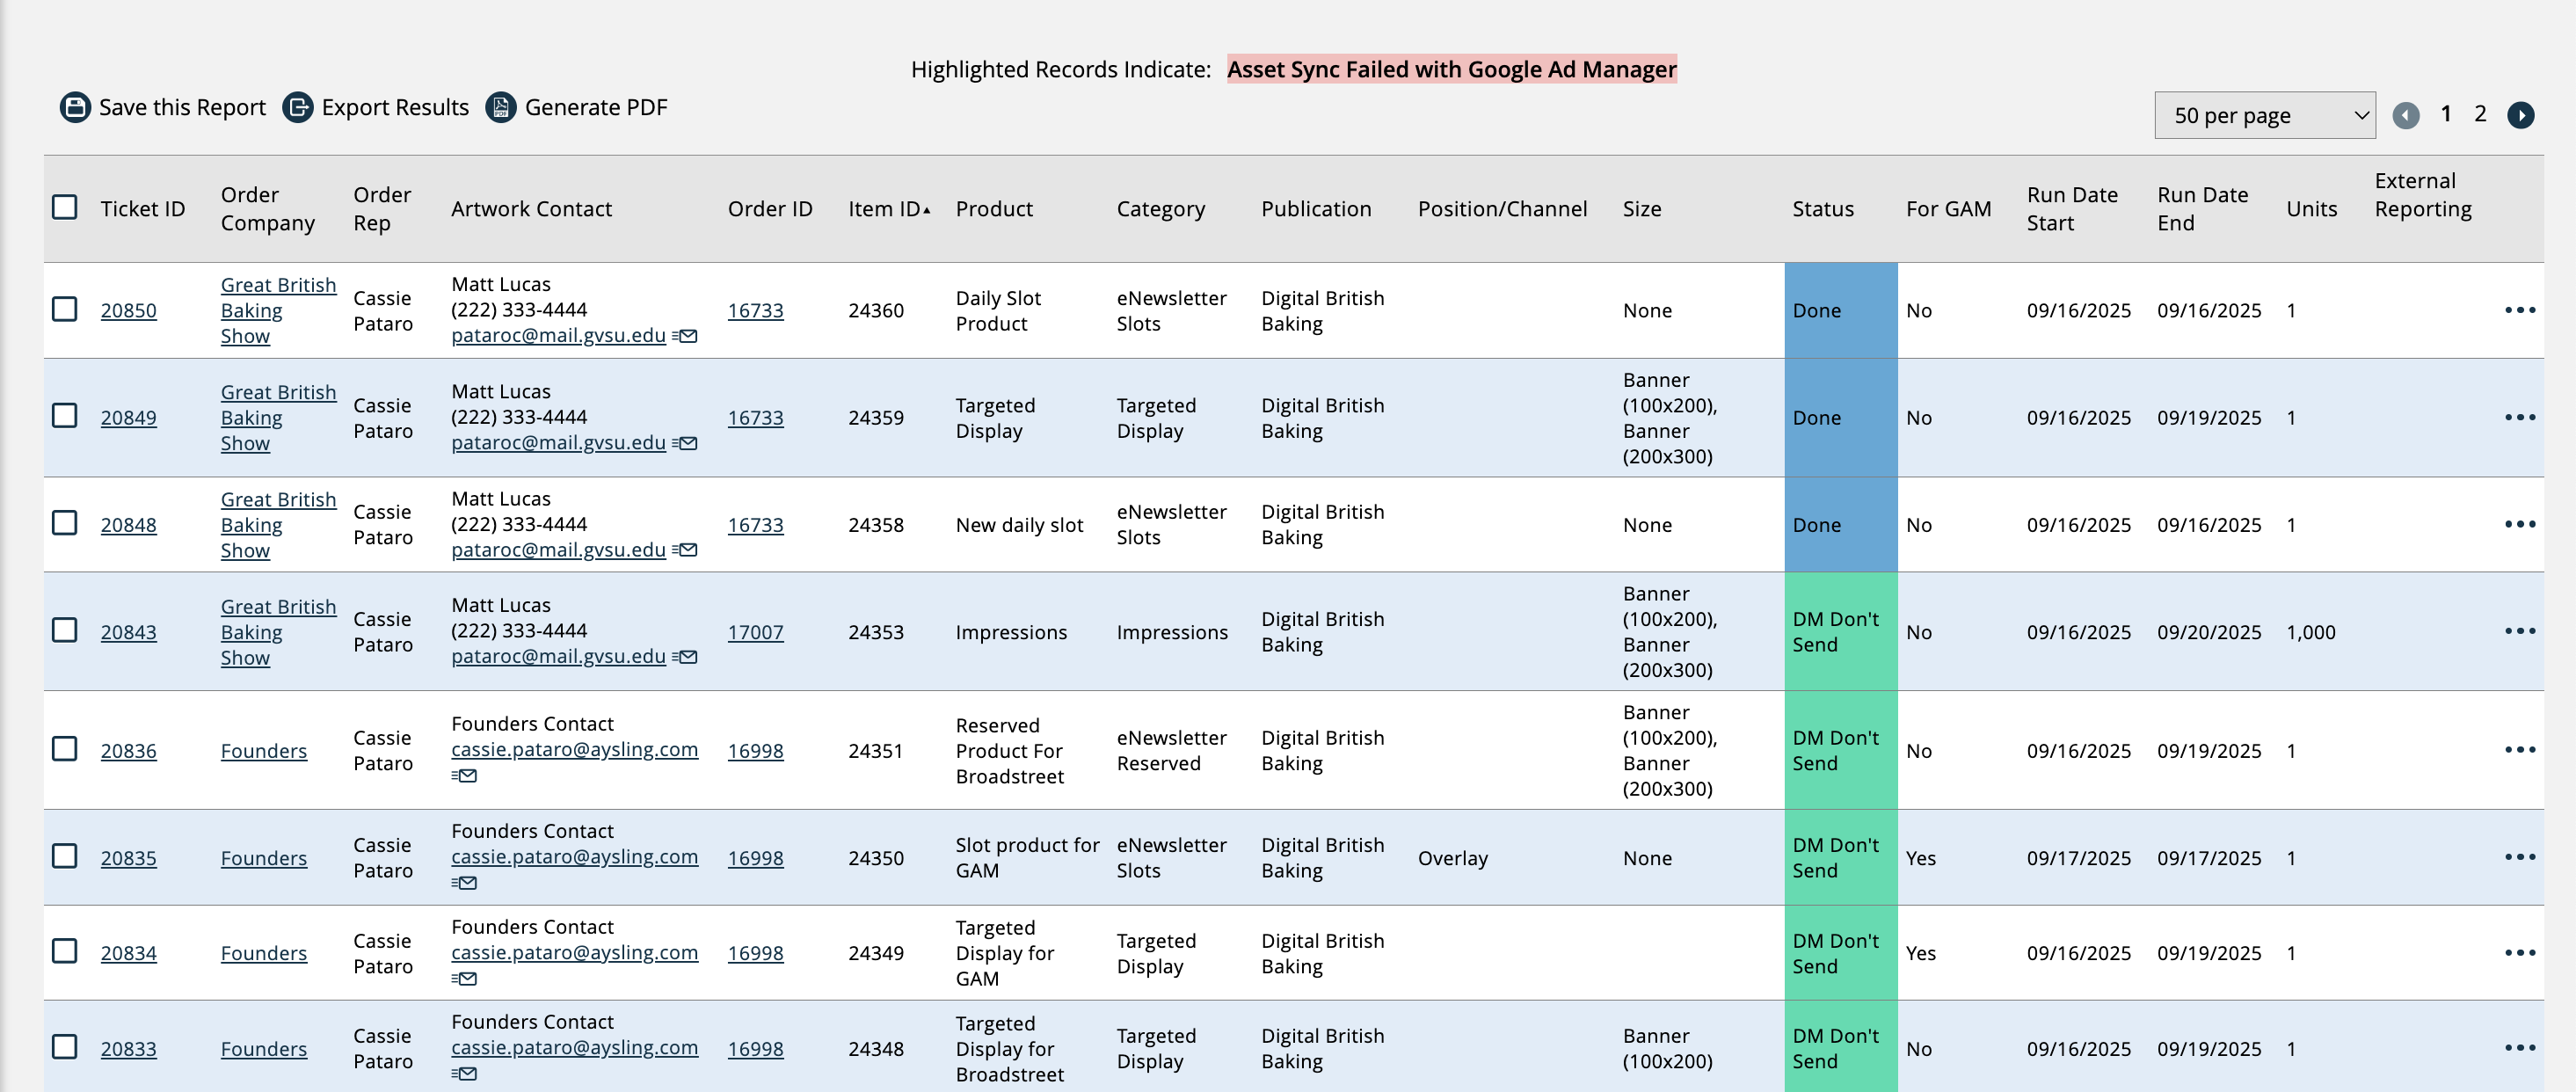Open the three-dot menu for ticket 20835

(2519, 857)
